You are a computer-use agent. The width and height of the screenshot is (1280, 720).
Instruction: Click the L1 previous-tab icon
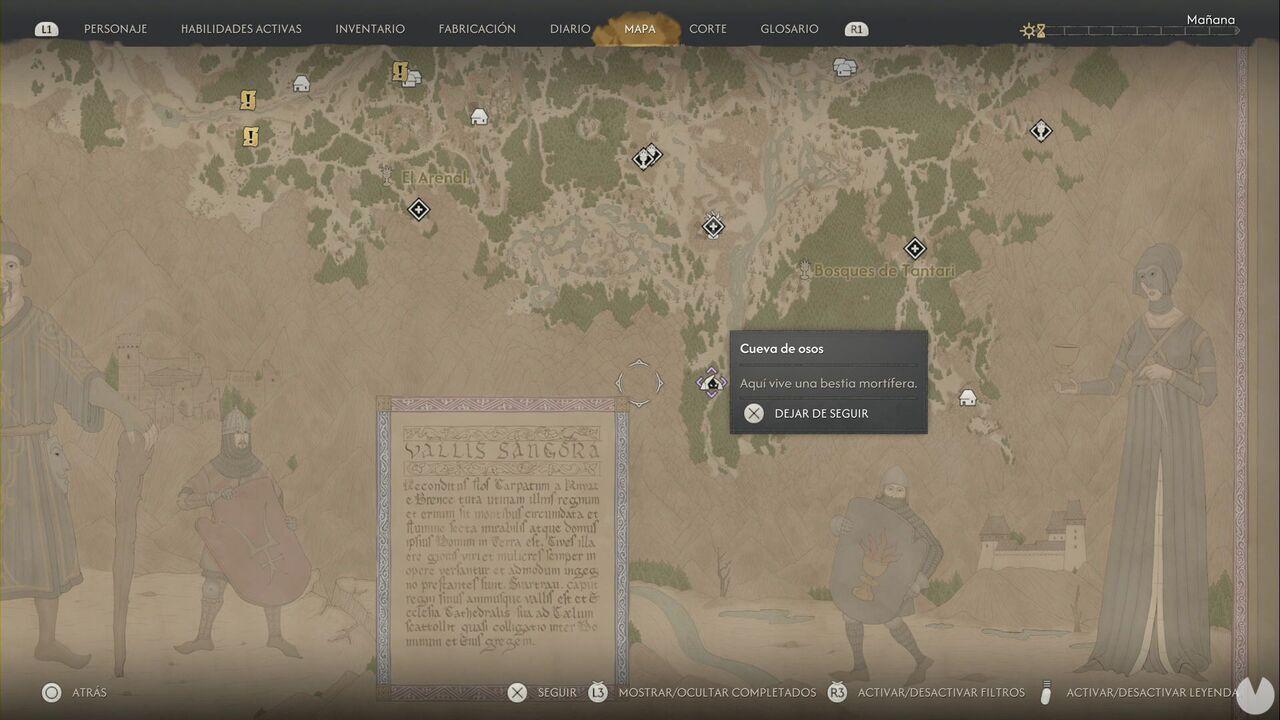pos(46,29)
